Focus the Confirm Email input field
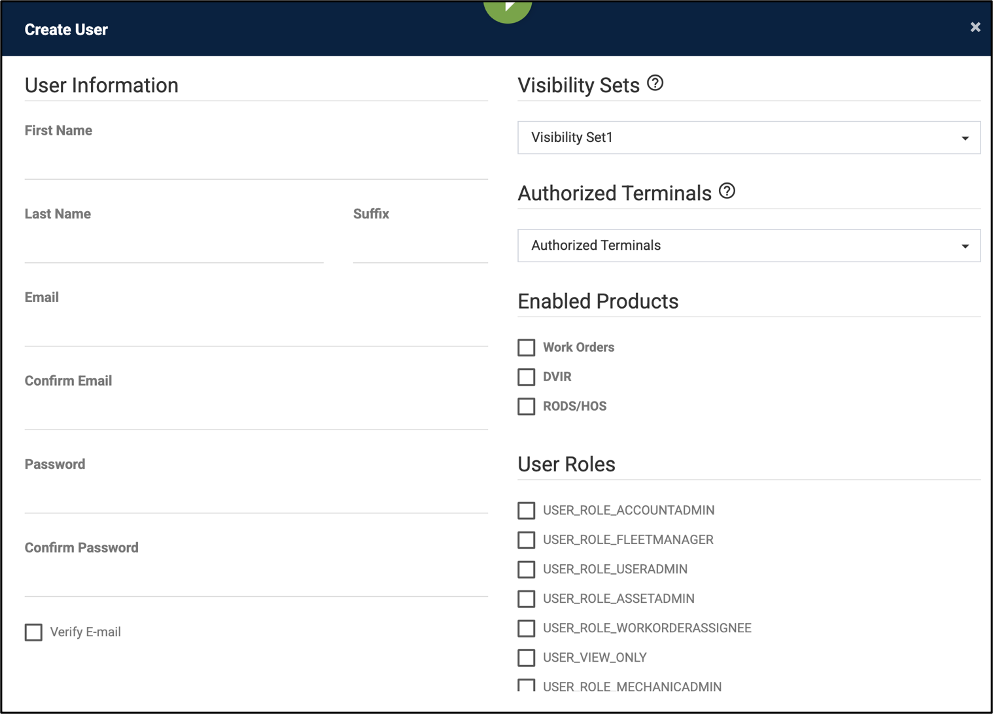 coord(256,413)
